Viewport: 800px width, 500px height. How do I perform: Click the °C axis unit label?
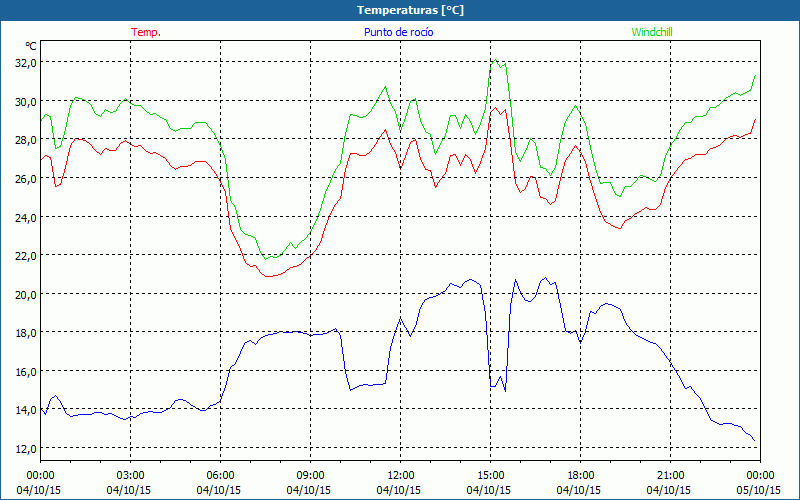pyautogui.click(x=31, y=46)
